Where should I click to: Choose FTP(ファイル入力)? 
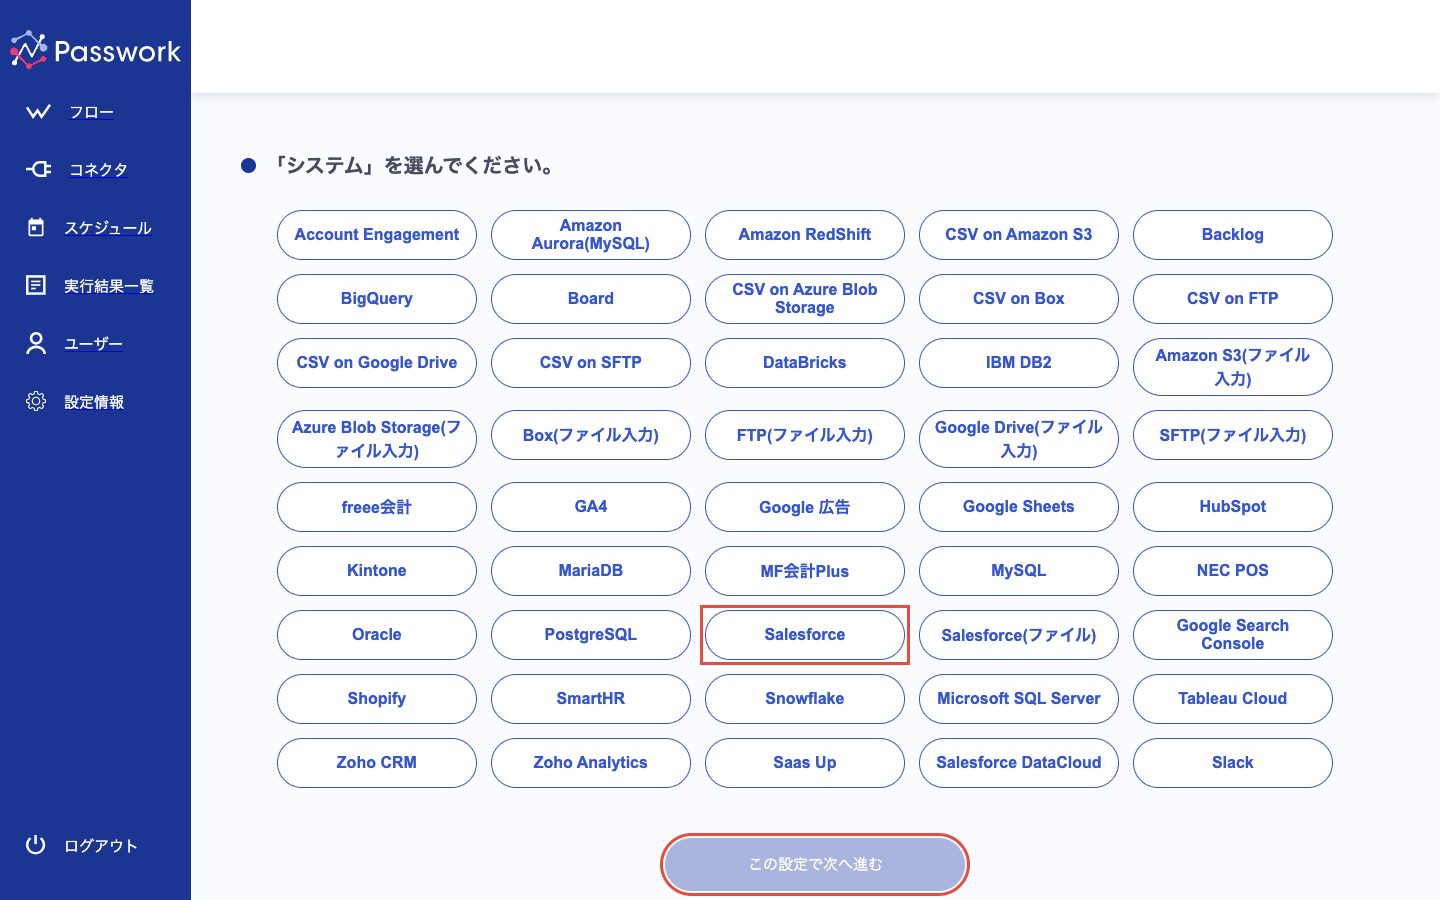805,435
